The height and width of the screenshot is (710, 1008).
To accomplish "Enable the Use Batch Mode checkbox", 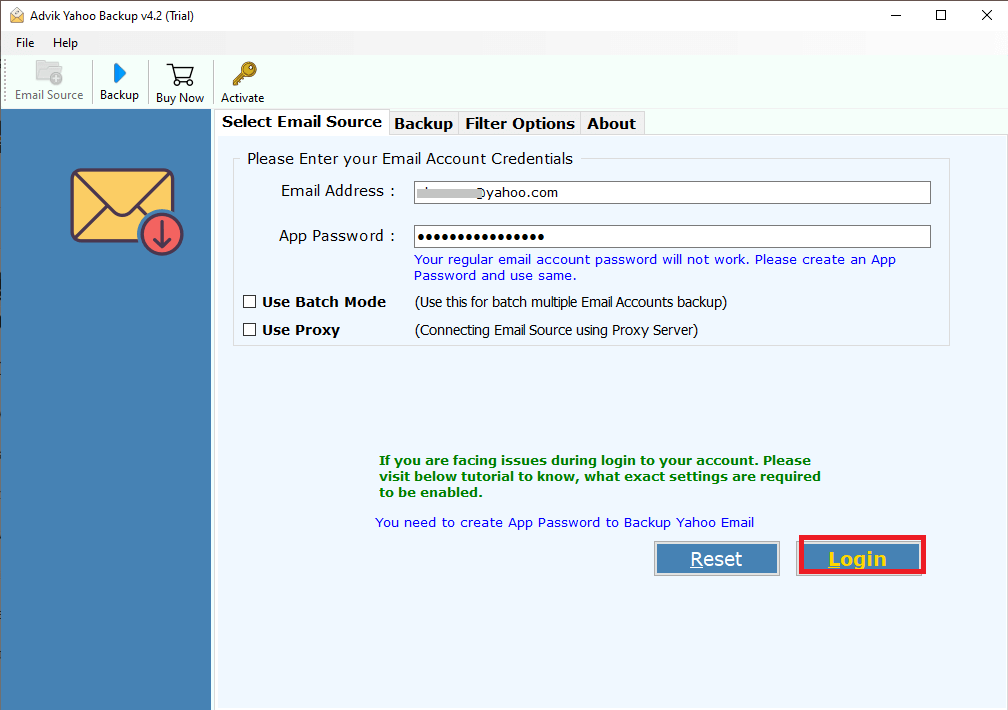I will pos(249,302).
